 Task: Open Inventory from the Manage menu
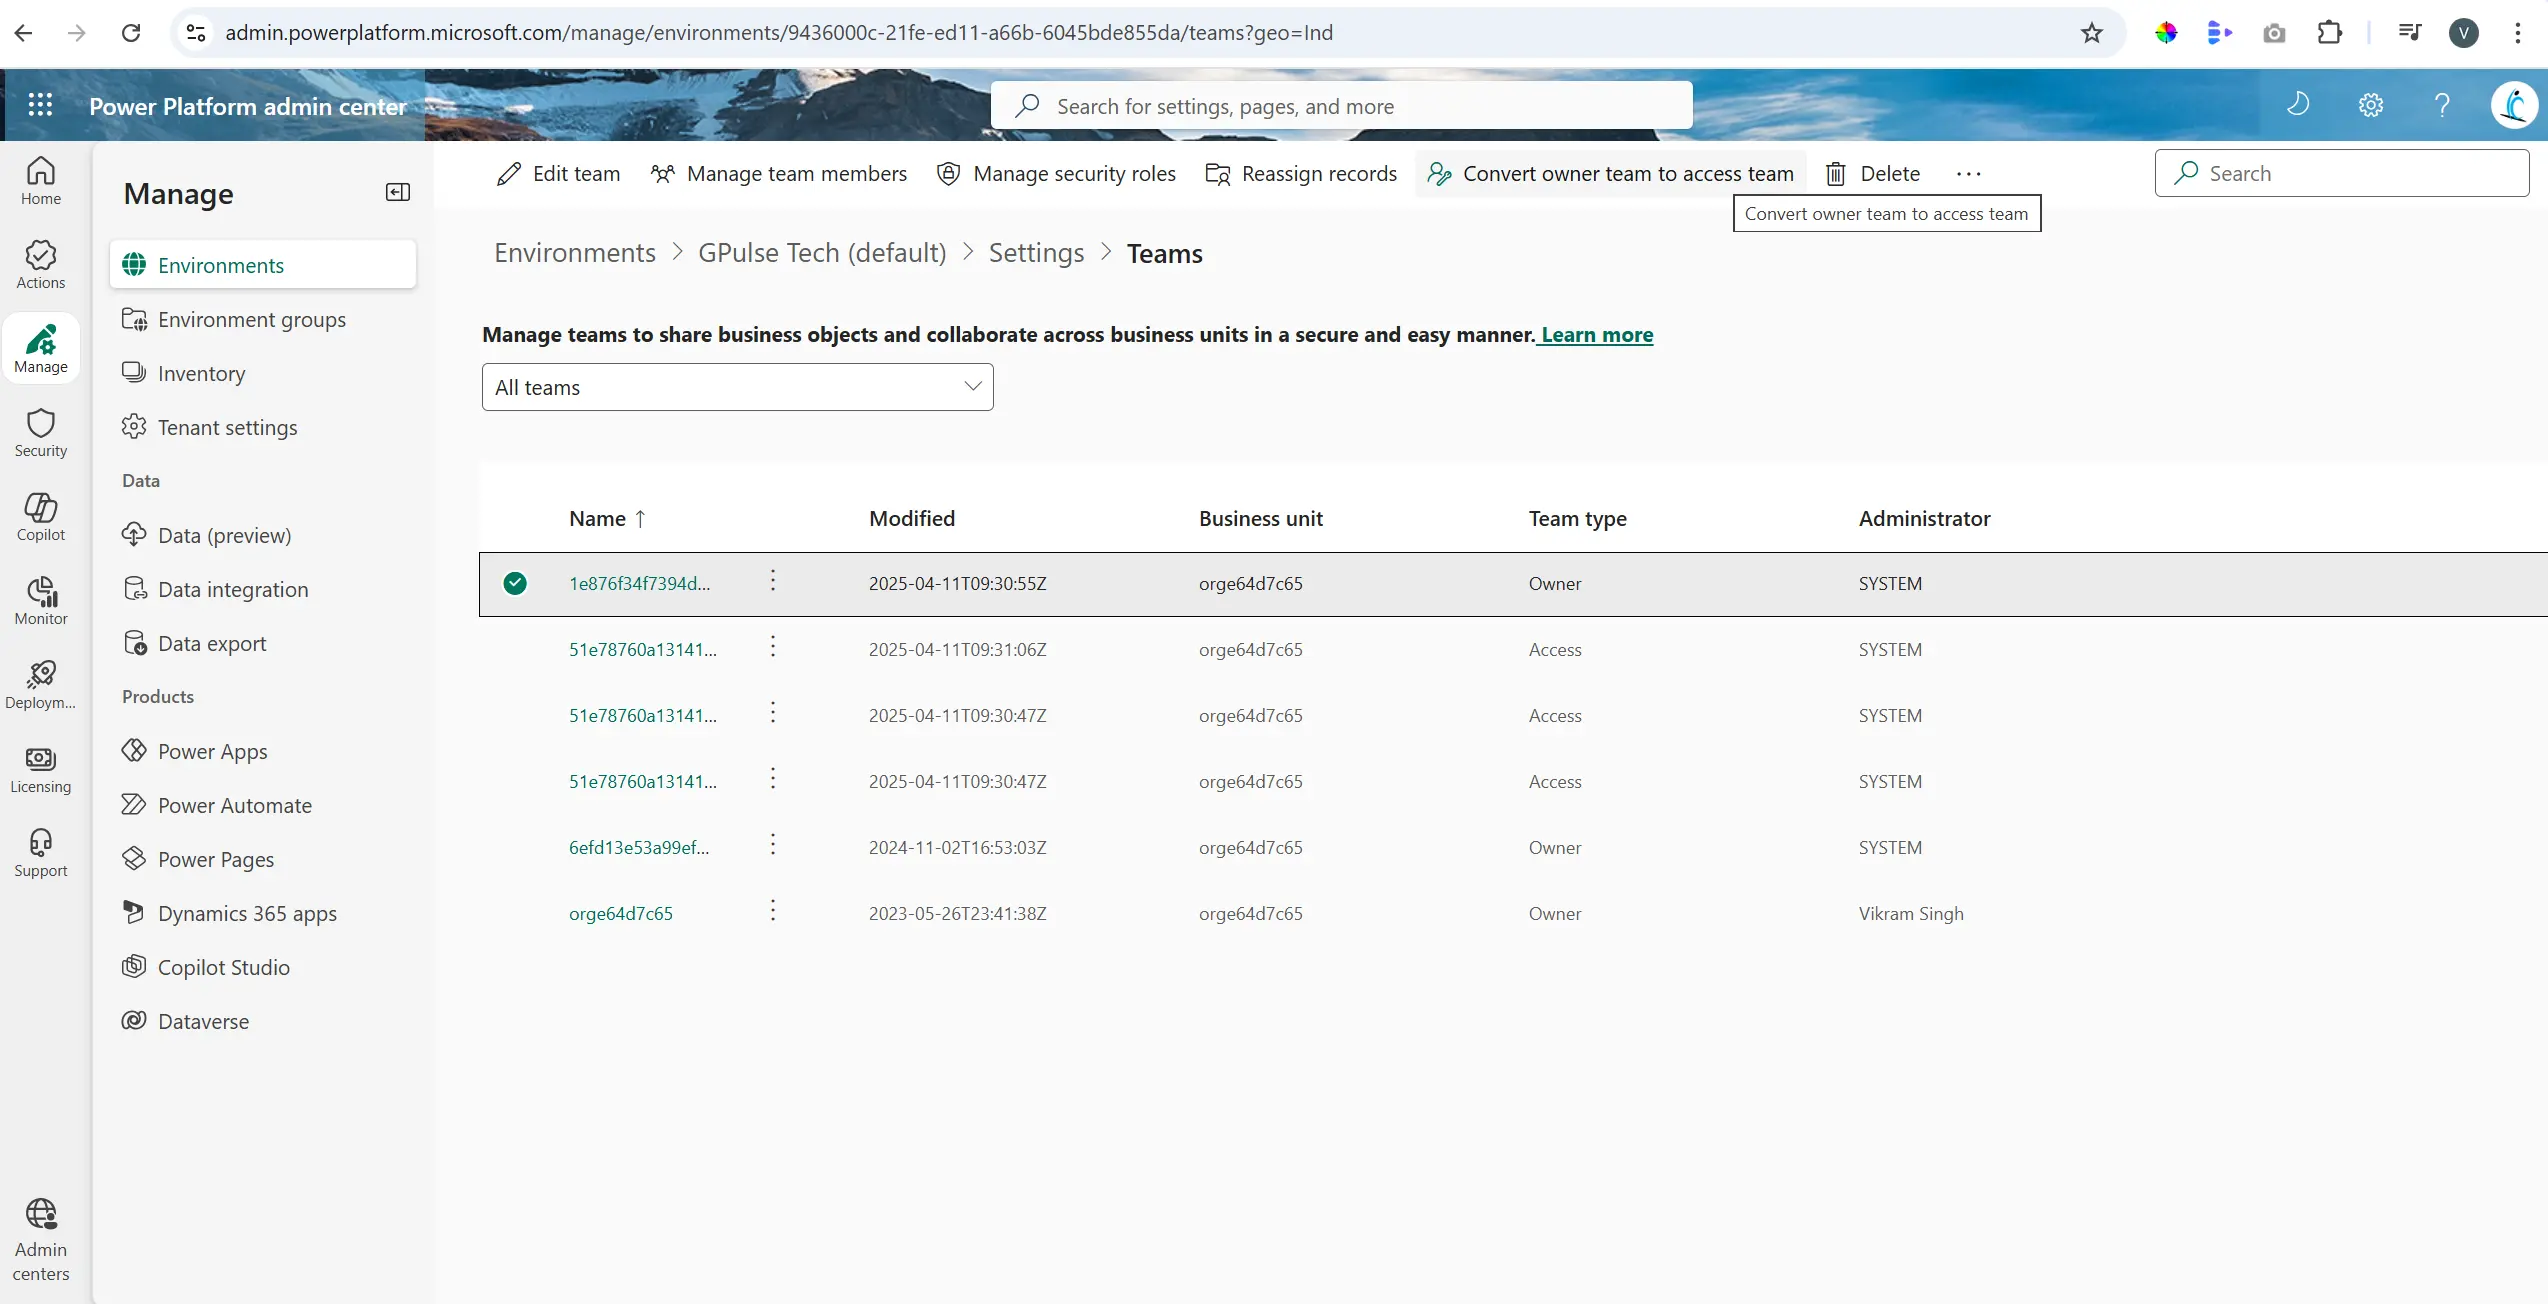point(201,373)
